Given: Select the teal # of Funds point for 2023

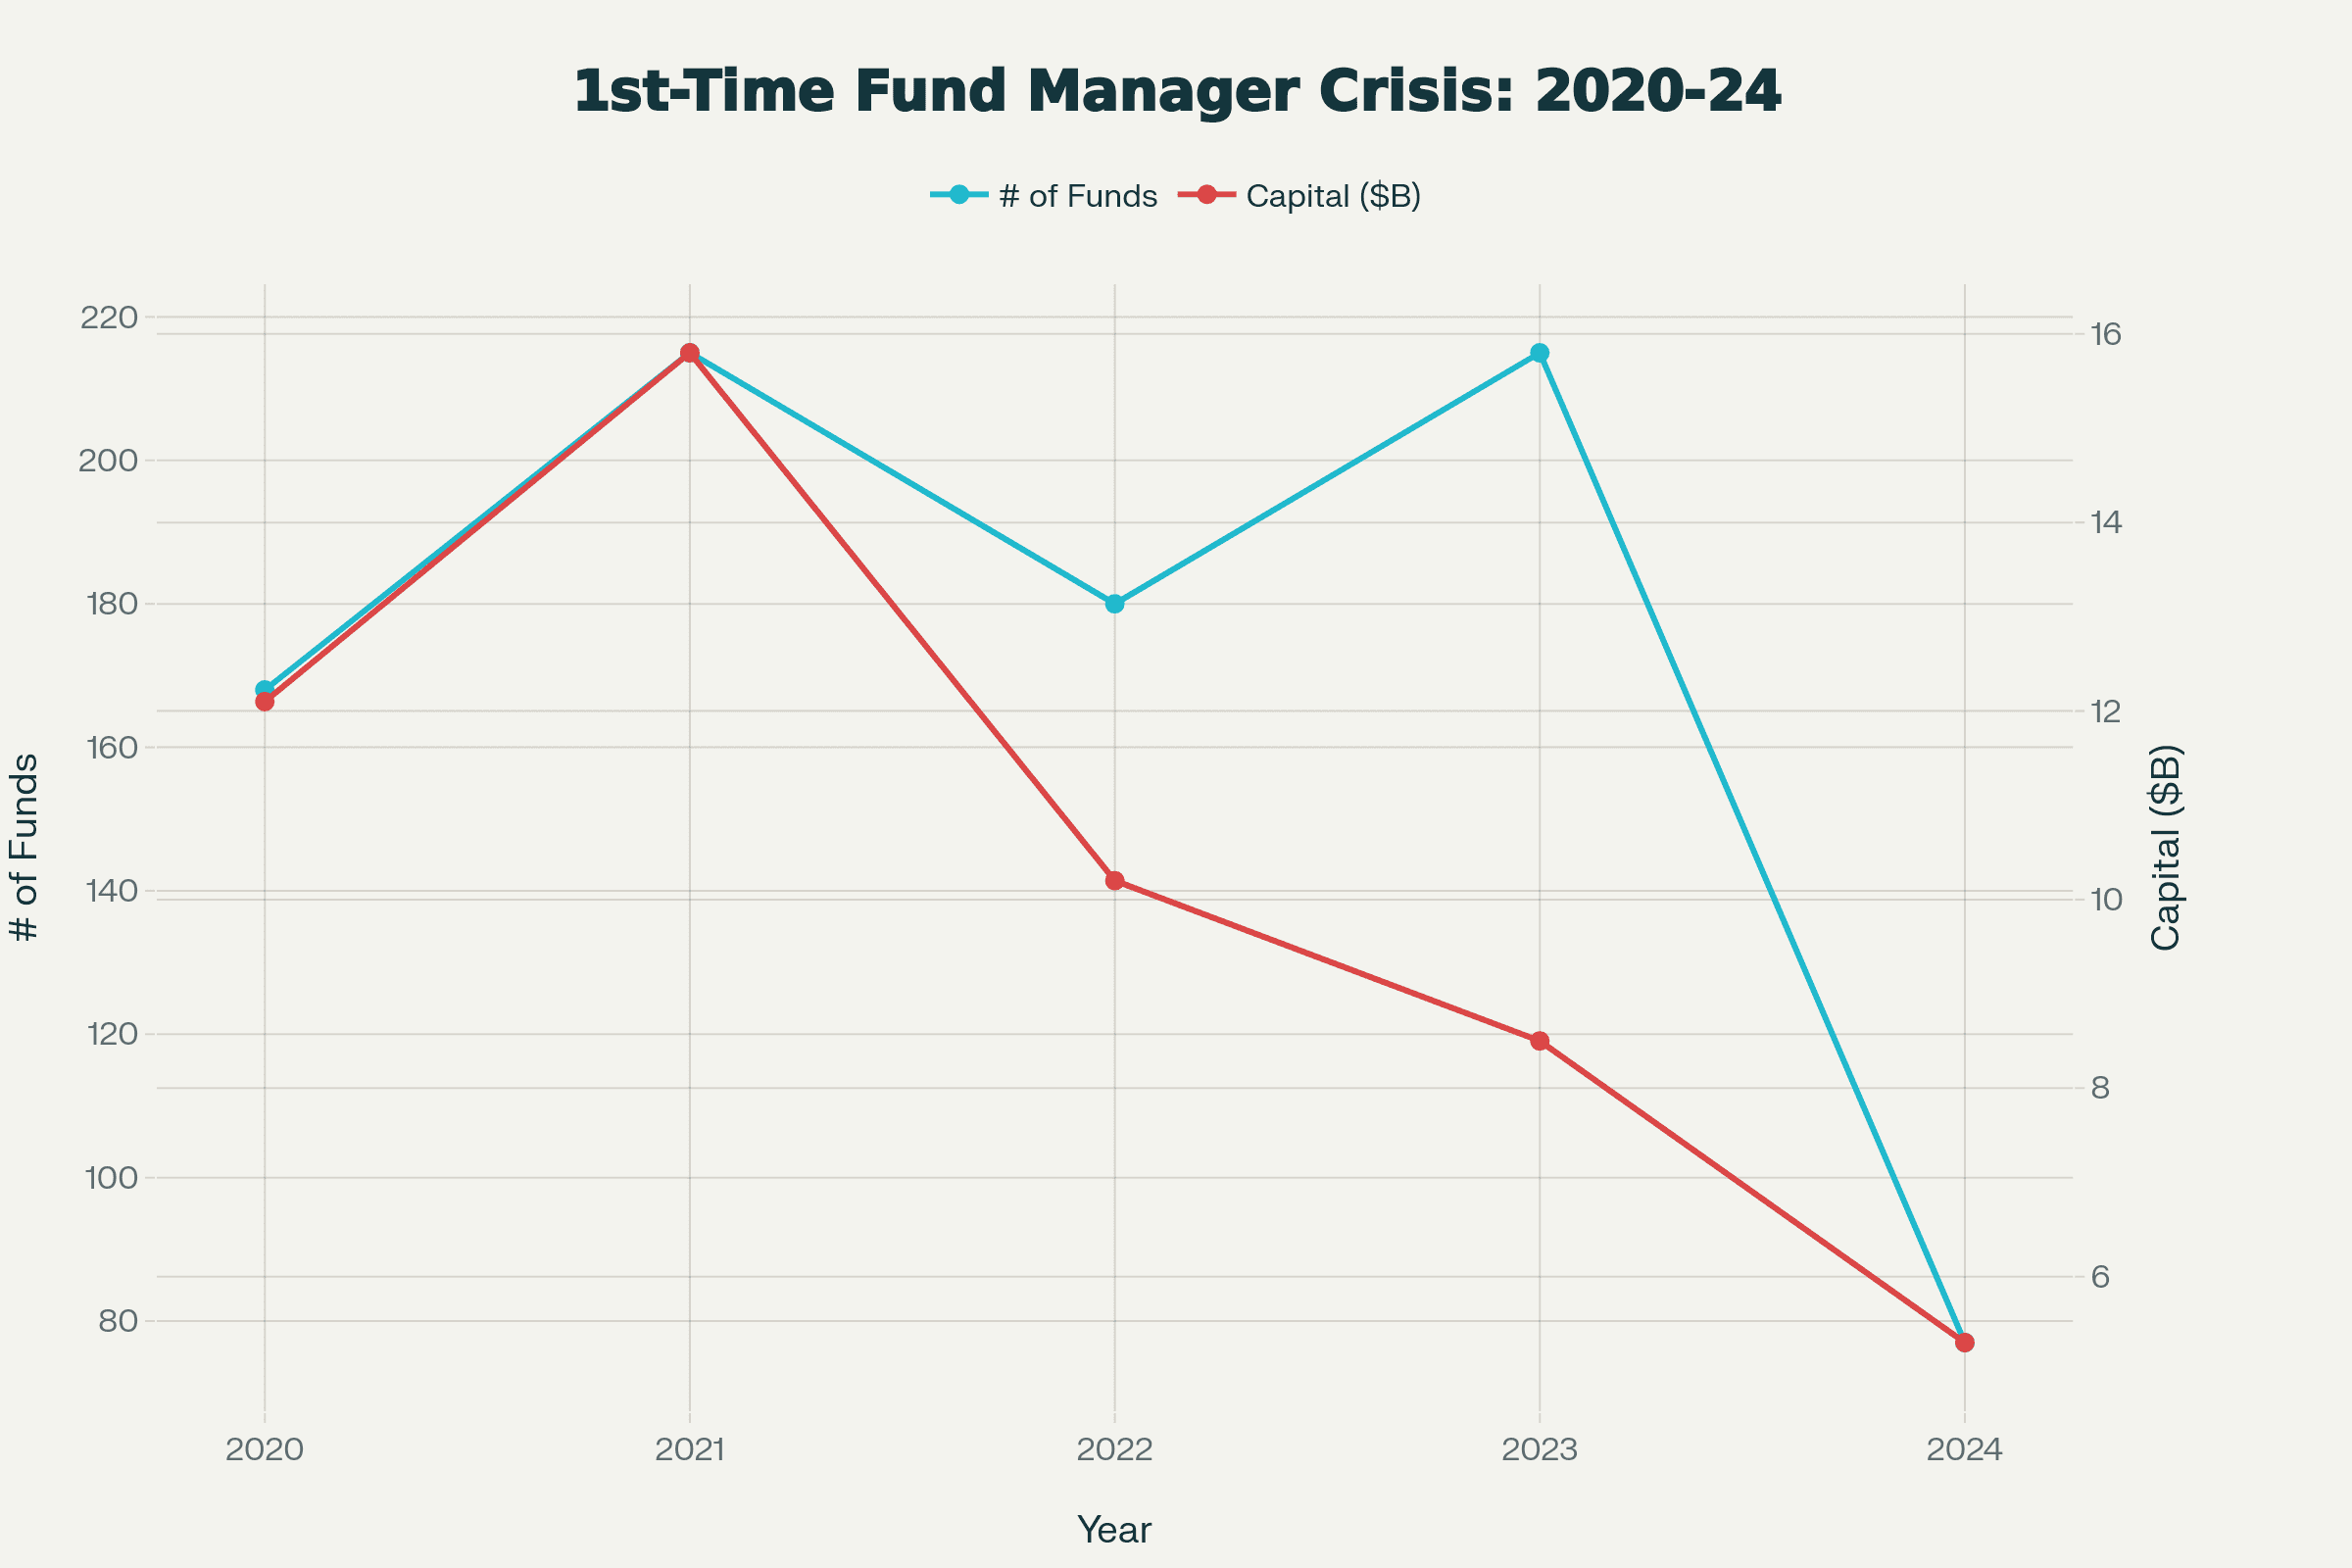Looking at the screenshot, I should [x=1540, y=353].
